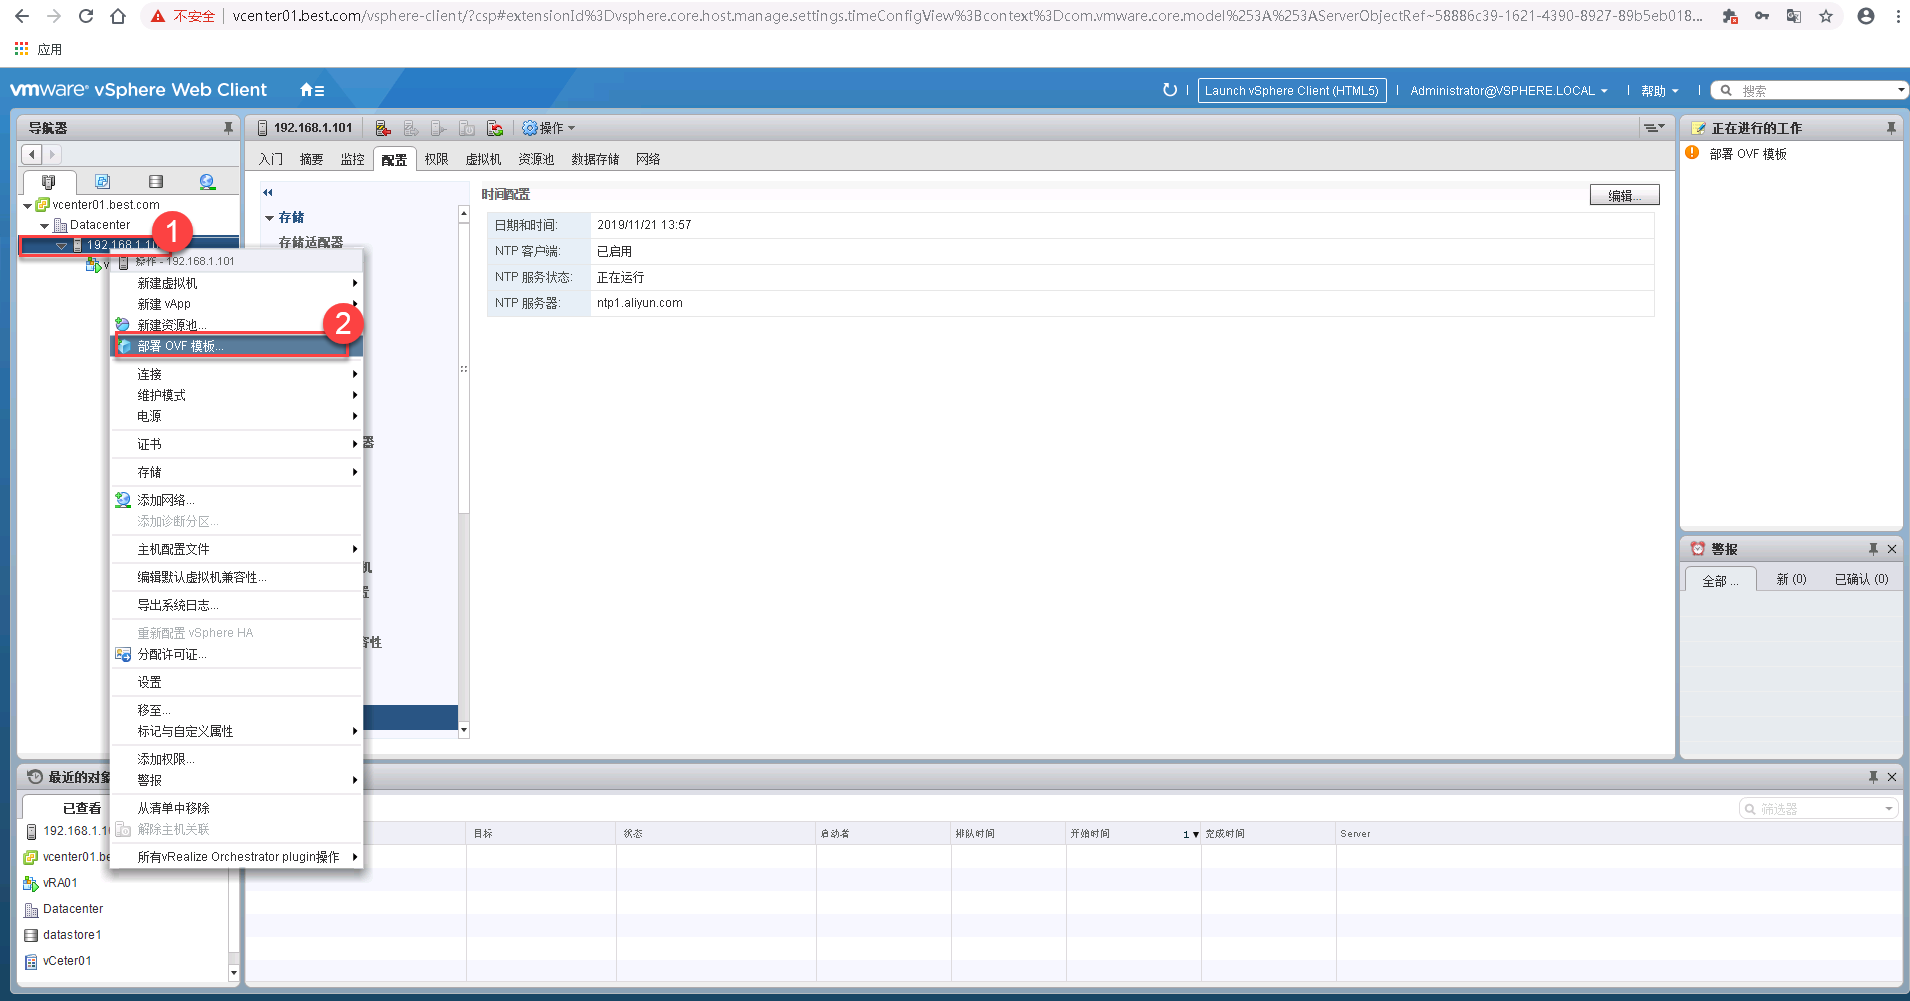Image resolution: width=1910 pixels, height=1001 pixels.
Task: Launch vSphere Client (HTML5)
Action: 1292,91
